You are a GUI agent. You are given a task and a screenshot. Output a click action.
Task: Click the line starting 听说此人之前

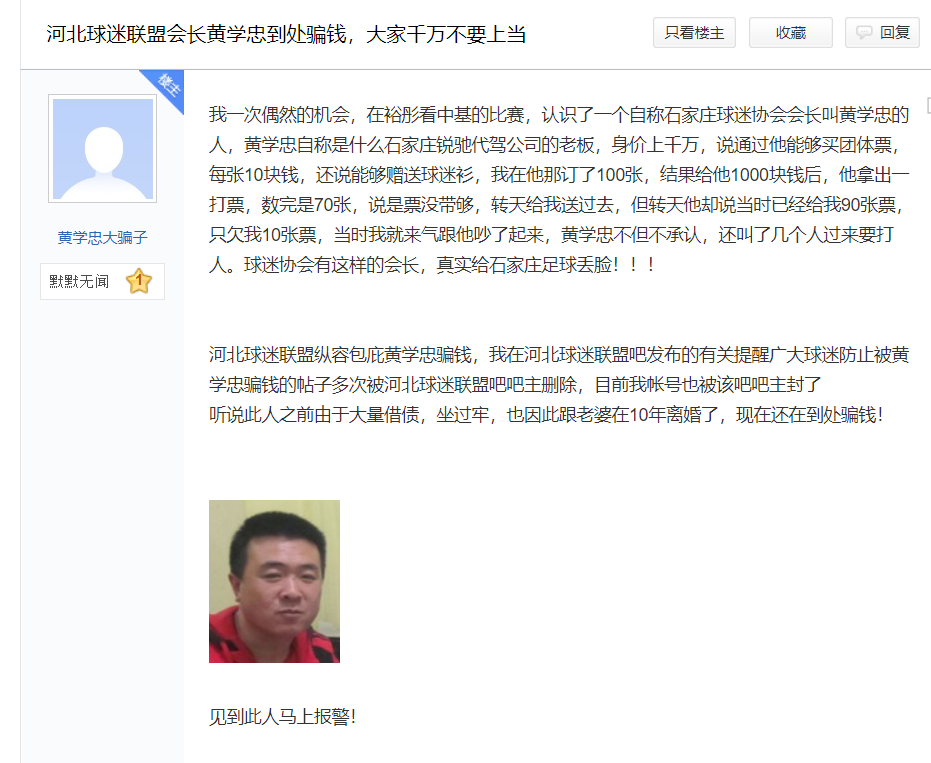(x=546, y=414)
